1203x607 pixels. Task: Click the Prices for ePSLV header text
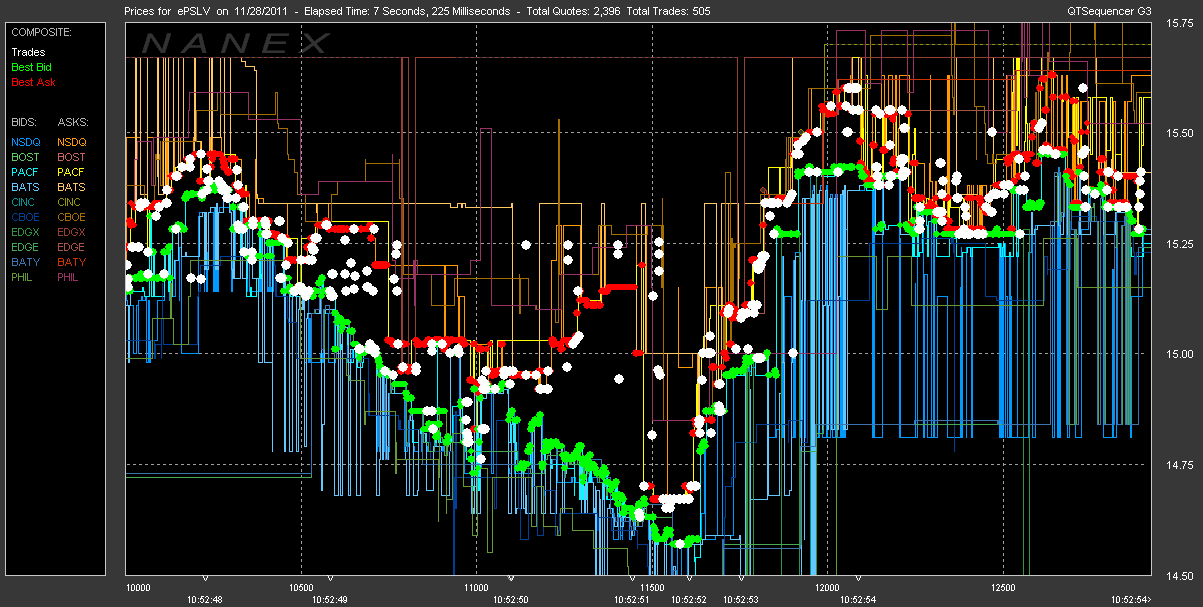click(169, 11)
